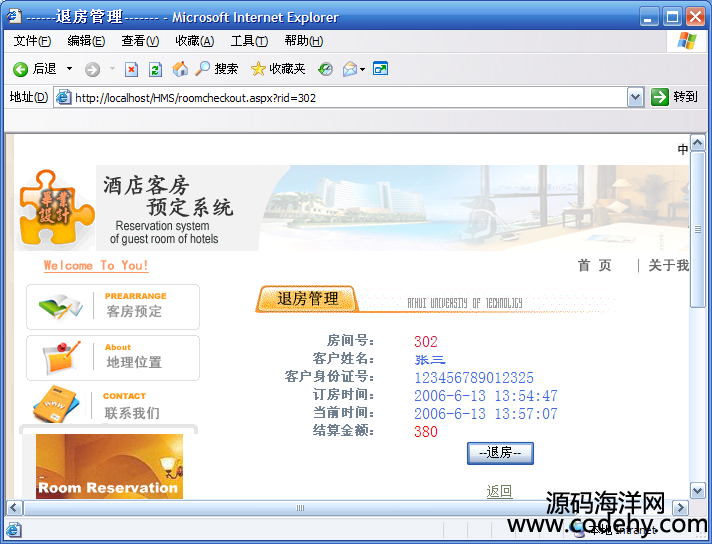The image size is (712, 544).
Task: Open the 文件(F) menu
Action: (32, 41)
